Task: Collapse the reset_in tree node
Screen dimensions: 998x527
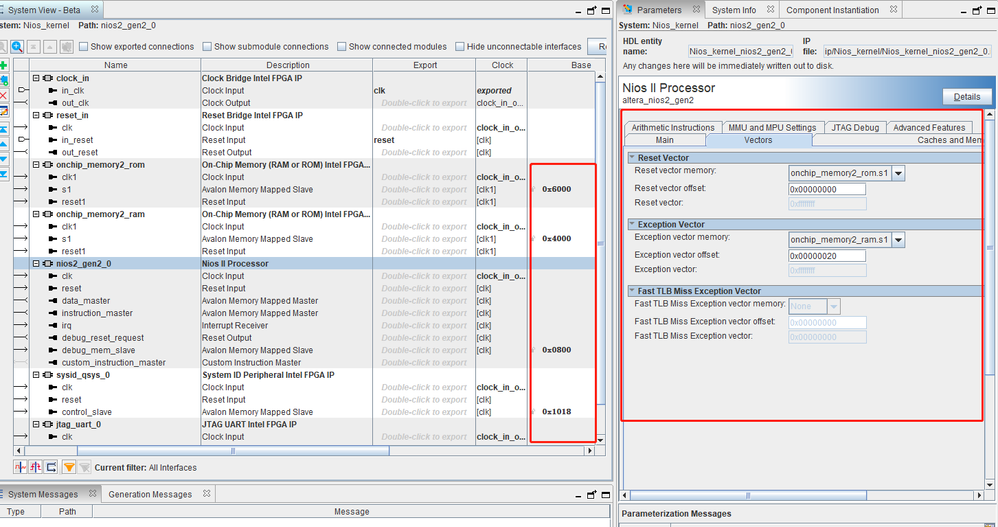Action: coord(36,115)
